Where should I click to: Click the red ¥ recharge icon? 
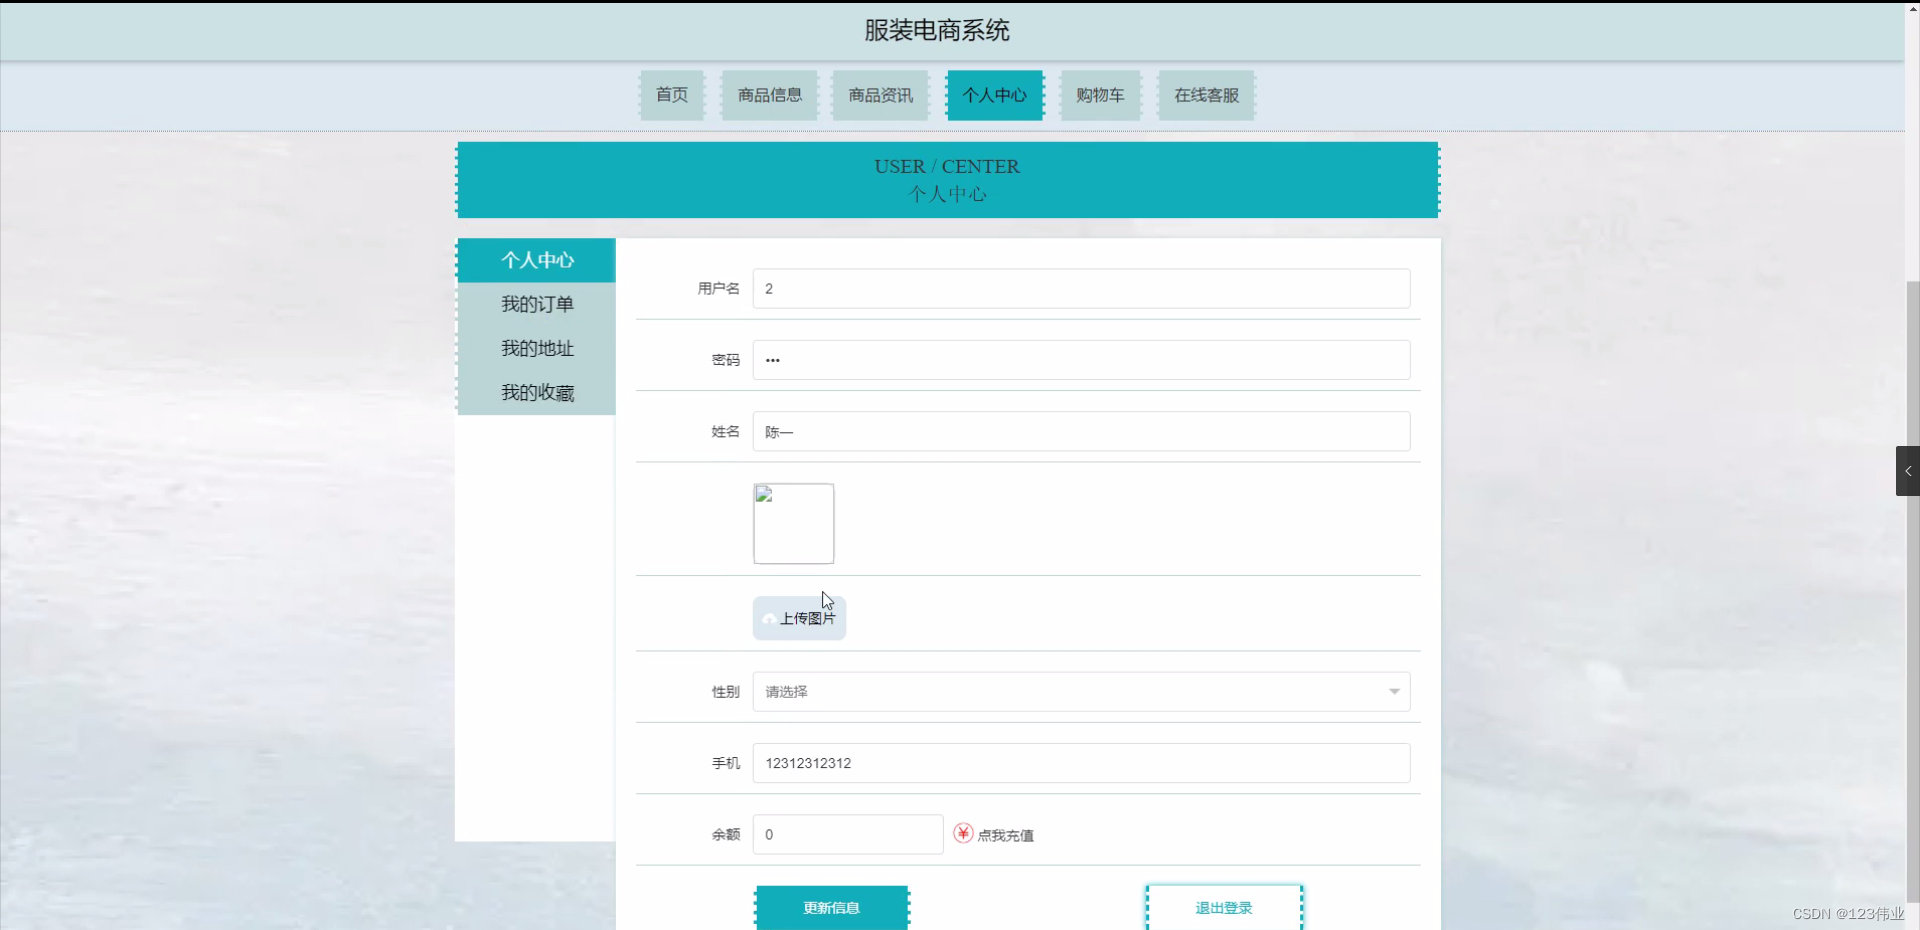(961, 833)
